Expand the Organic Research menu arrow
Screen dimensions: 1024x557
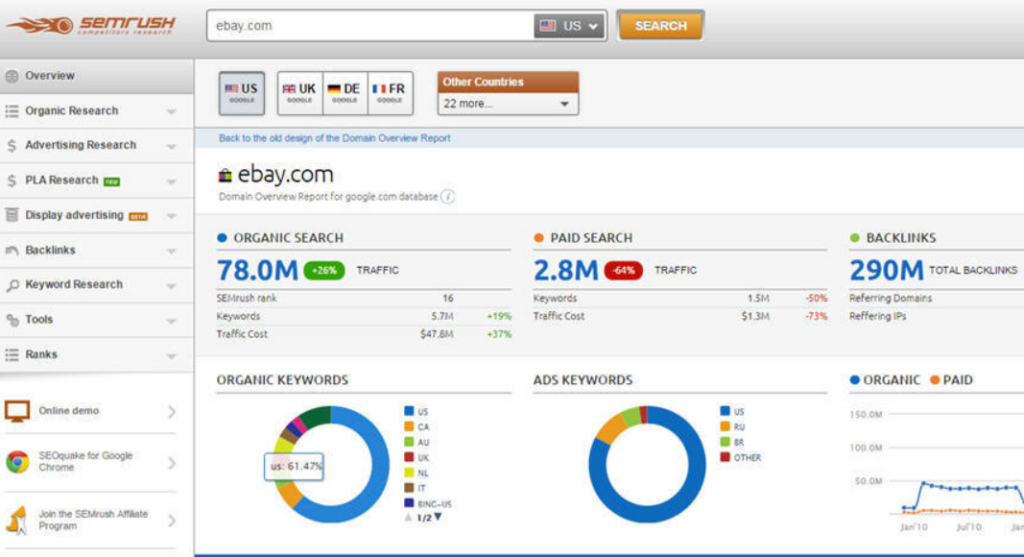coord(171,112)
